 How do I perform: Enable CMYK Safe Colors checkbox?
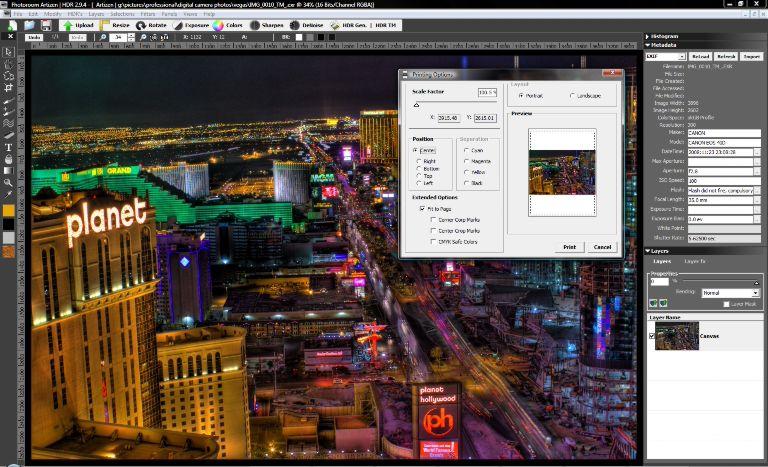point(431,241)
